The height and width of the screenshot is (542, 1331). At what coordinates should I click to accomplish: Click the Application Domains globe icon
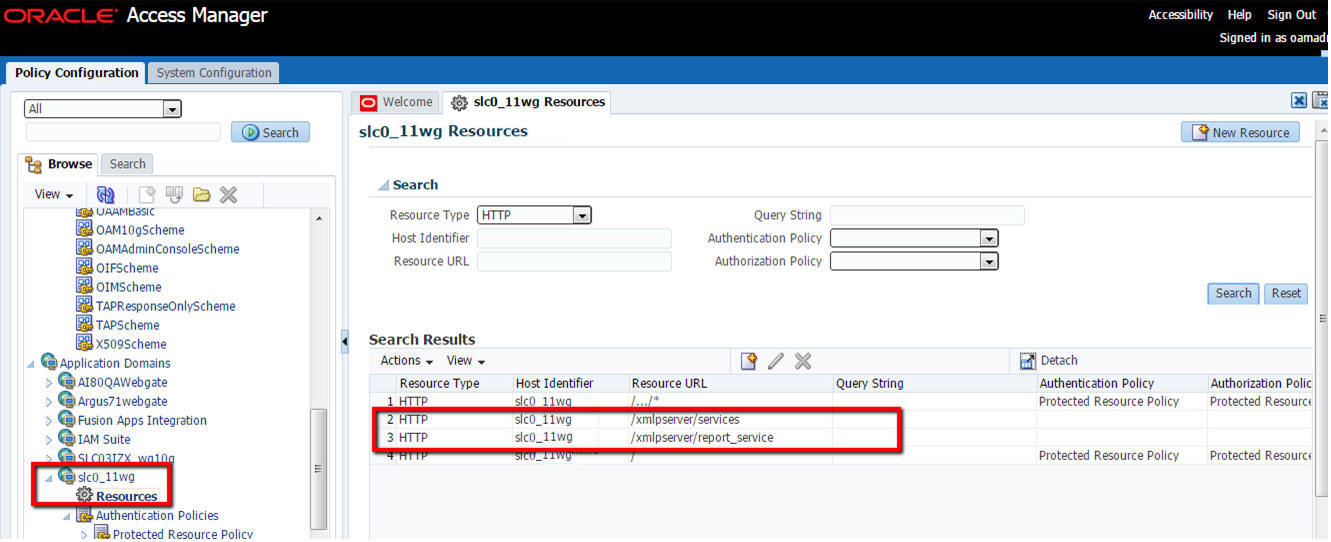(48, 362)
